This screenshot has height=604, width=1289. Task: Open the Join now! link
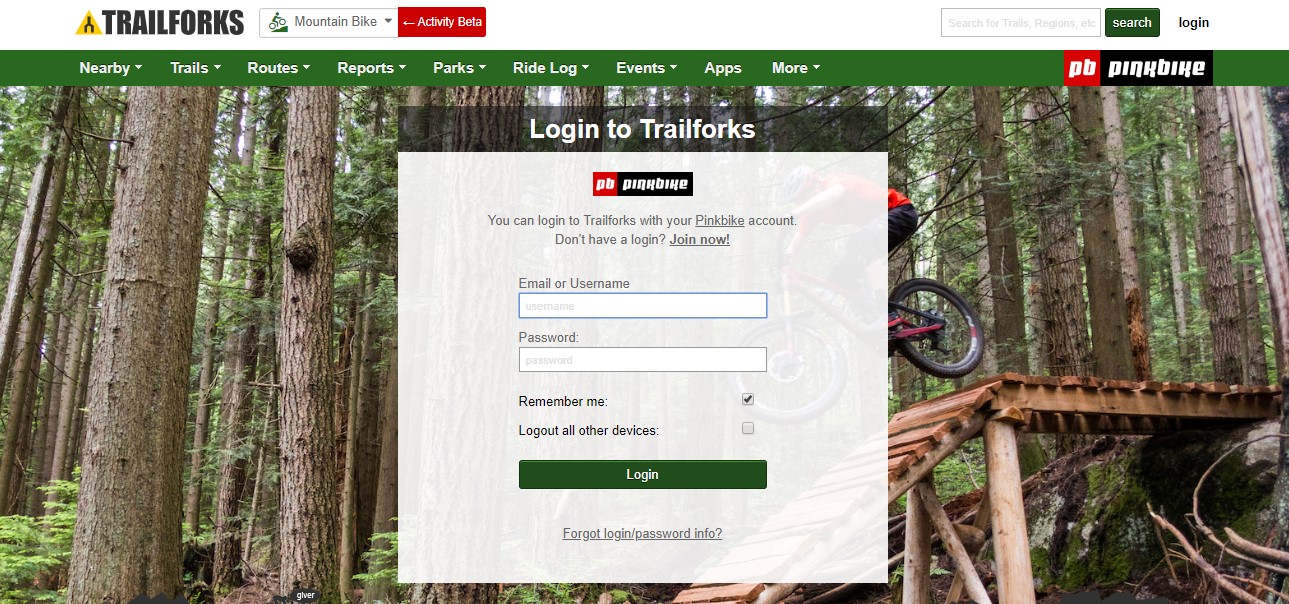[700, 240]
